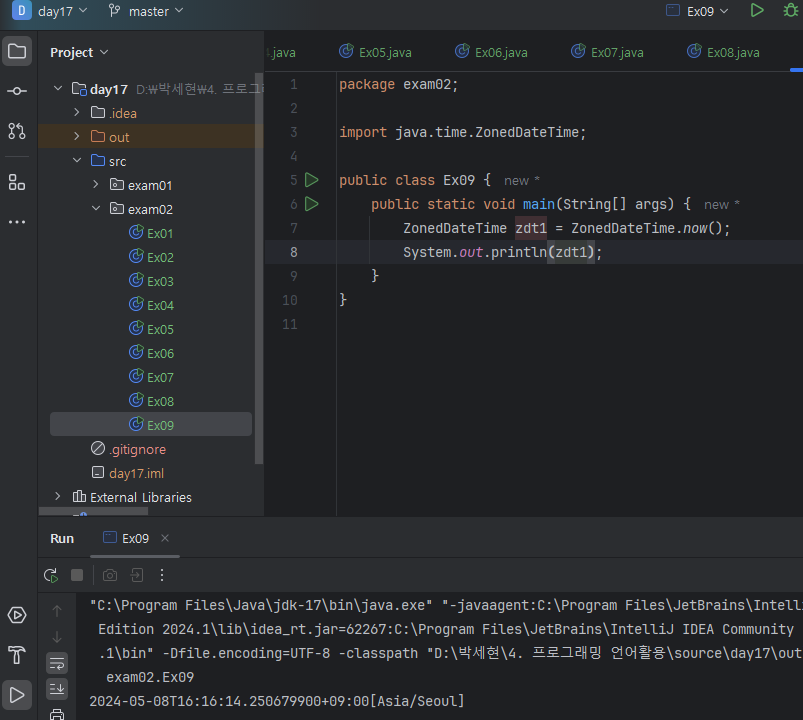Open the Project tool window folder icon

[x=17, y=51]
